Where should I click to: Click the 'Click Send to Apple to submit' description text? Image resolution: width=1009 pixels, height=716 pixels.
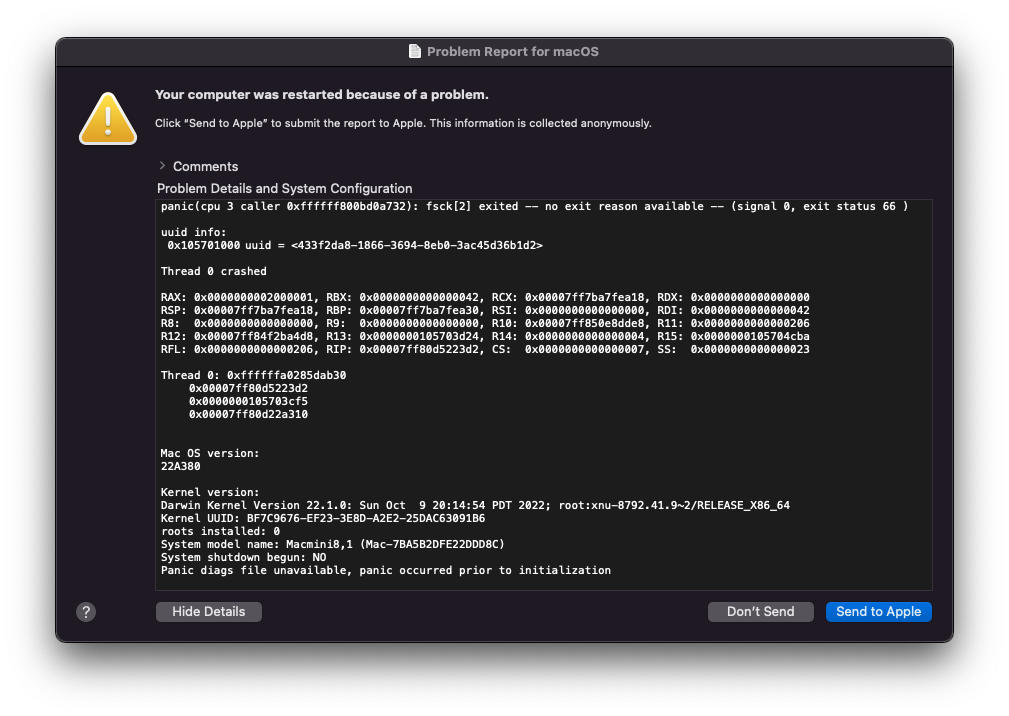403,123
